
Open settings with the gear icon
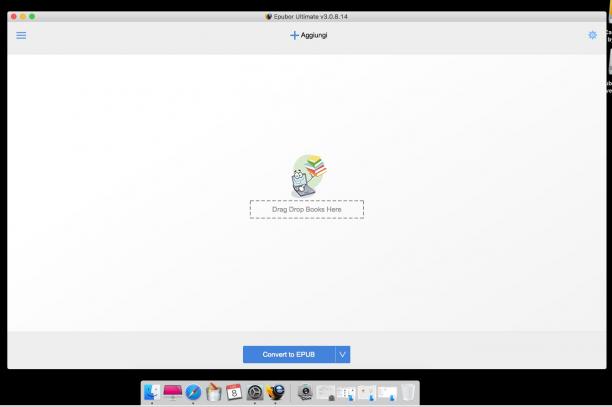click(592, 35)
